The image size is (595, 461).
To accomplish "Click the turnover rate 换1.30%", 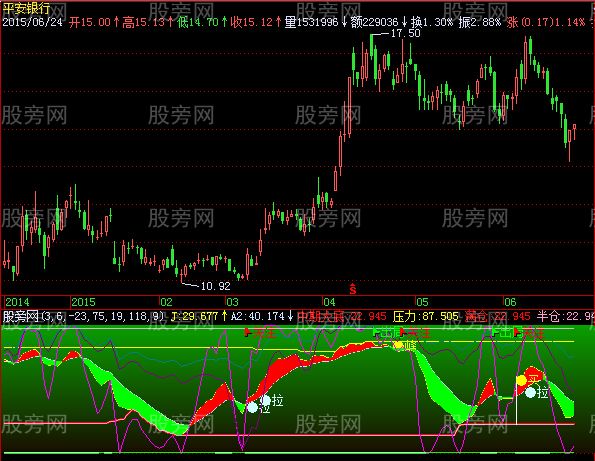I will tap(432, 22).
